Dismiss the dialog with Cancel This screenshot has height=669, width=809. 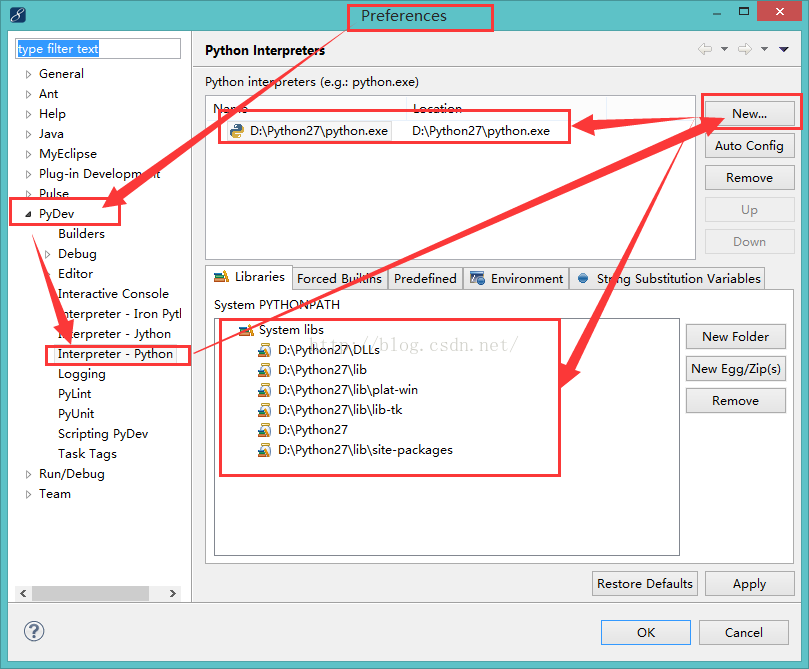coord(744,632)
